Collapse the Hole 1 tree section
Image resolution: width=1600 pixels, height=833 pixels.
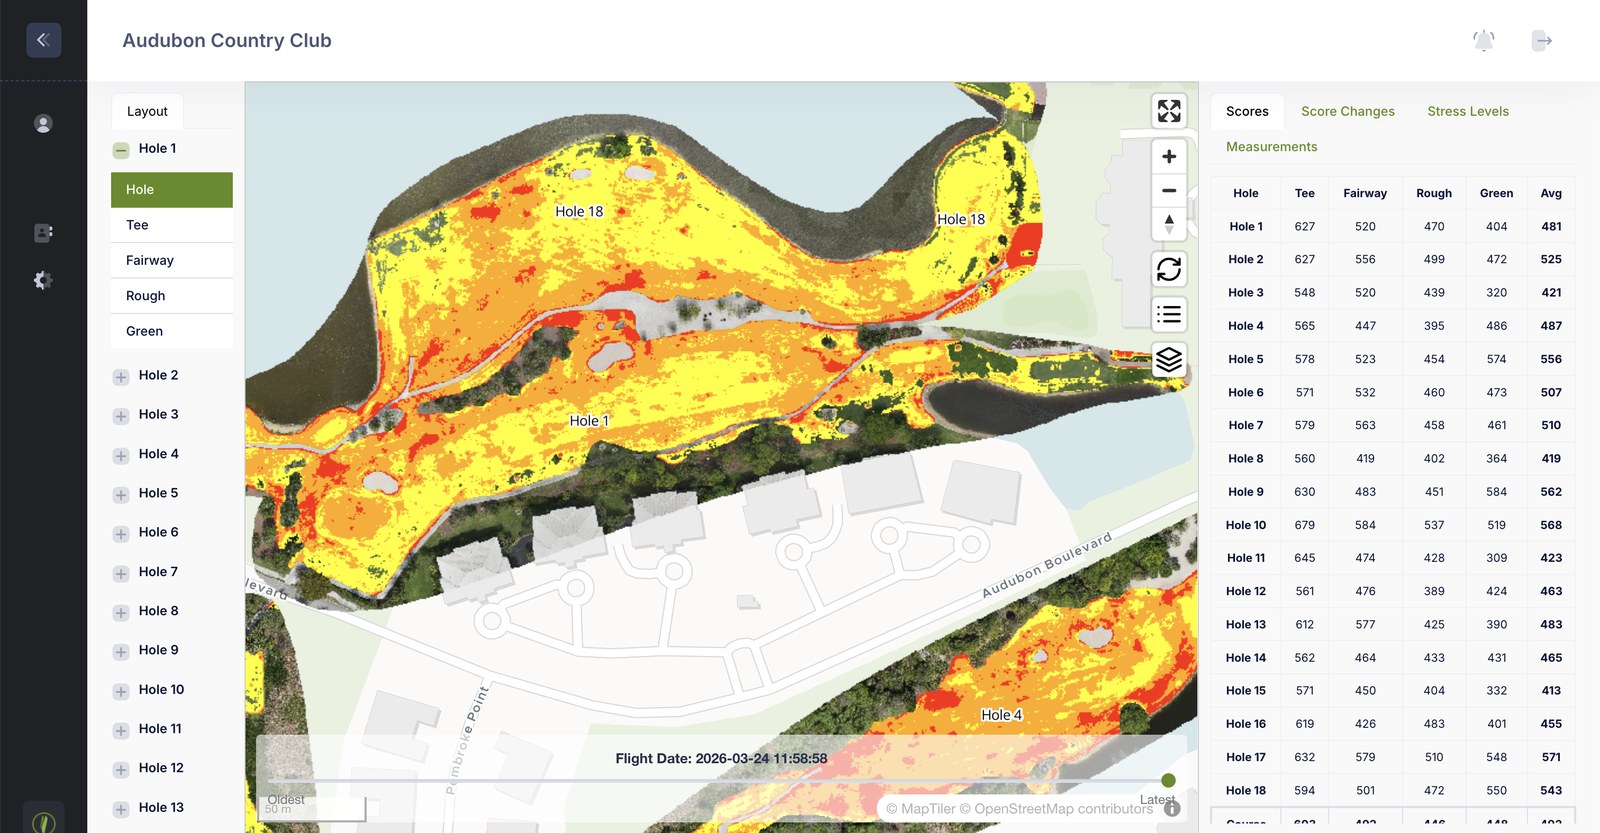pyautogui.click(x=121, y=150)
